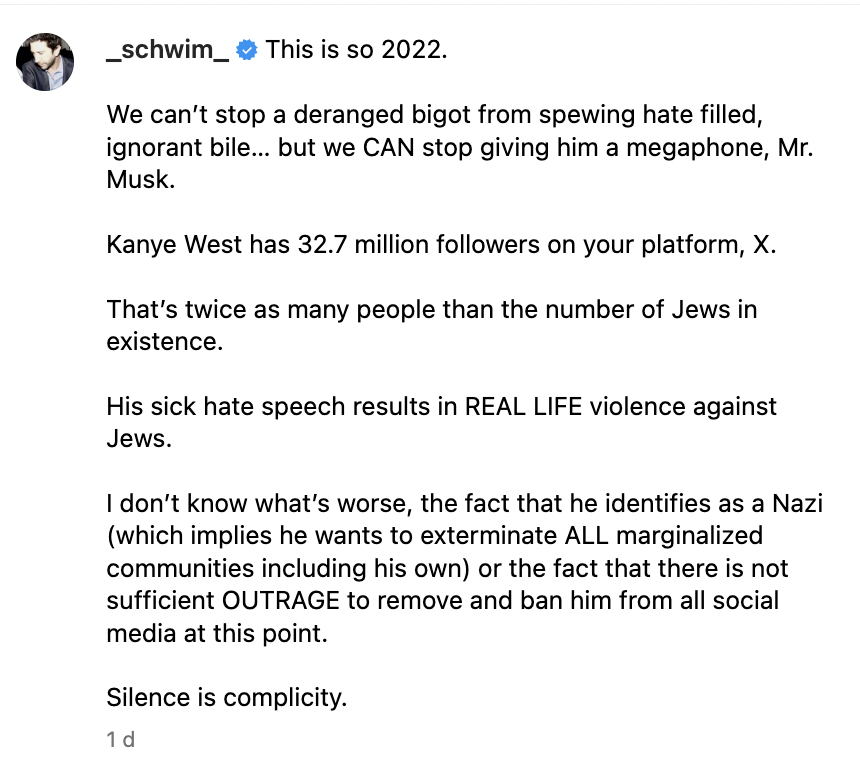Click the _schwim_ username link

(x=167, y=50)
